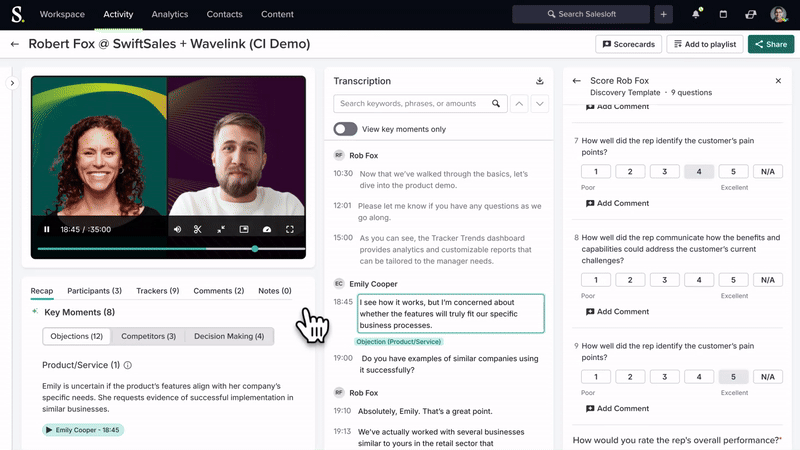This screenshot has height=450, width=800.
Task: Rate question 8 with score 2
Action: pos(630,280)
